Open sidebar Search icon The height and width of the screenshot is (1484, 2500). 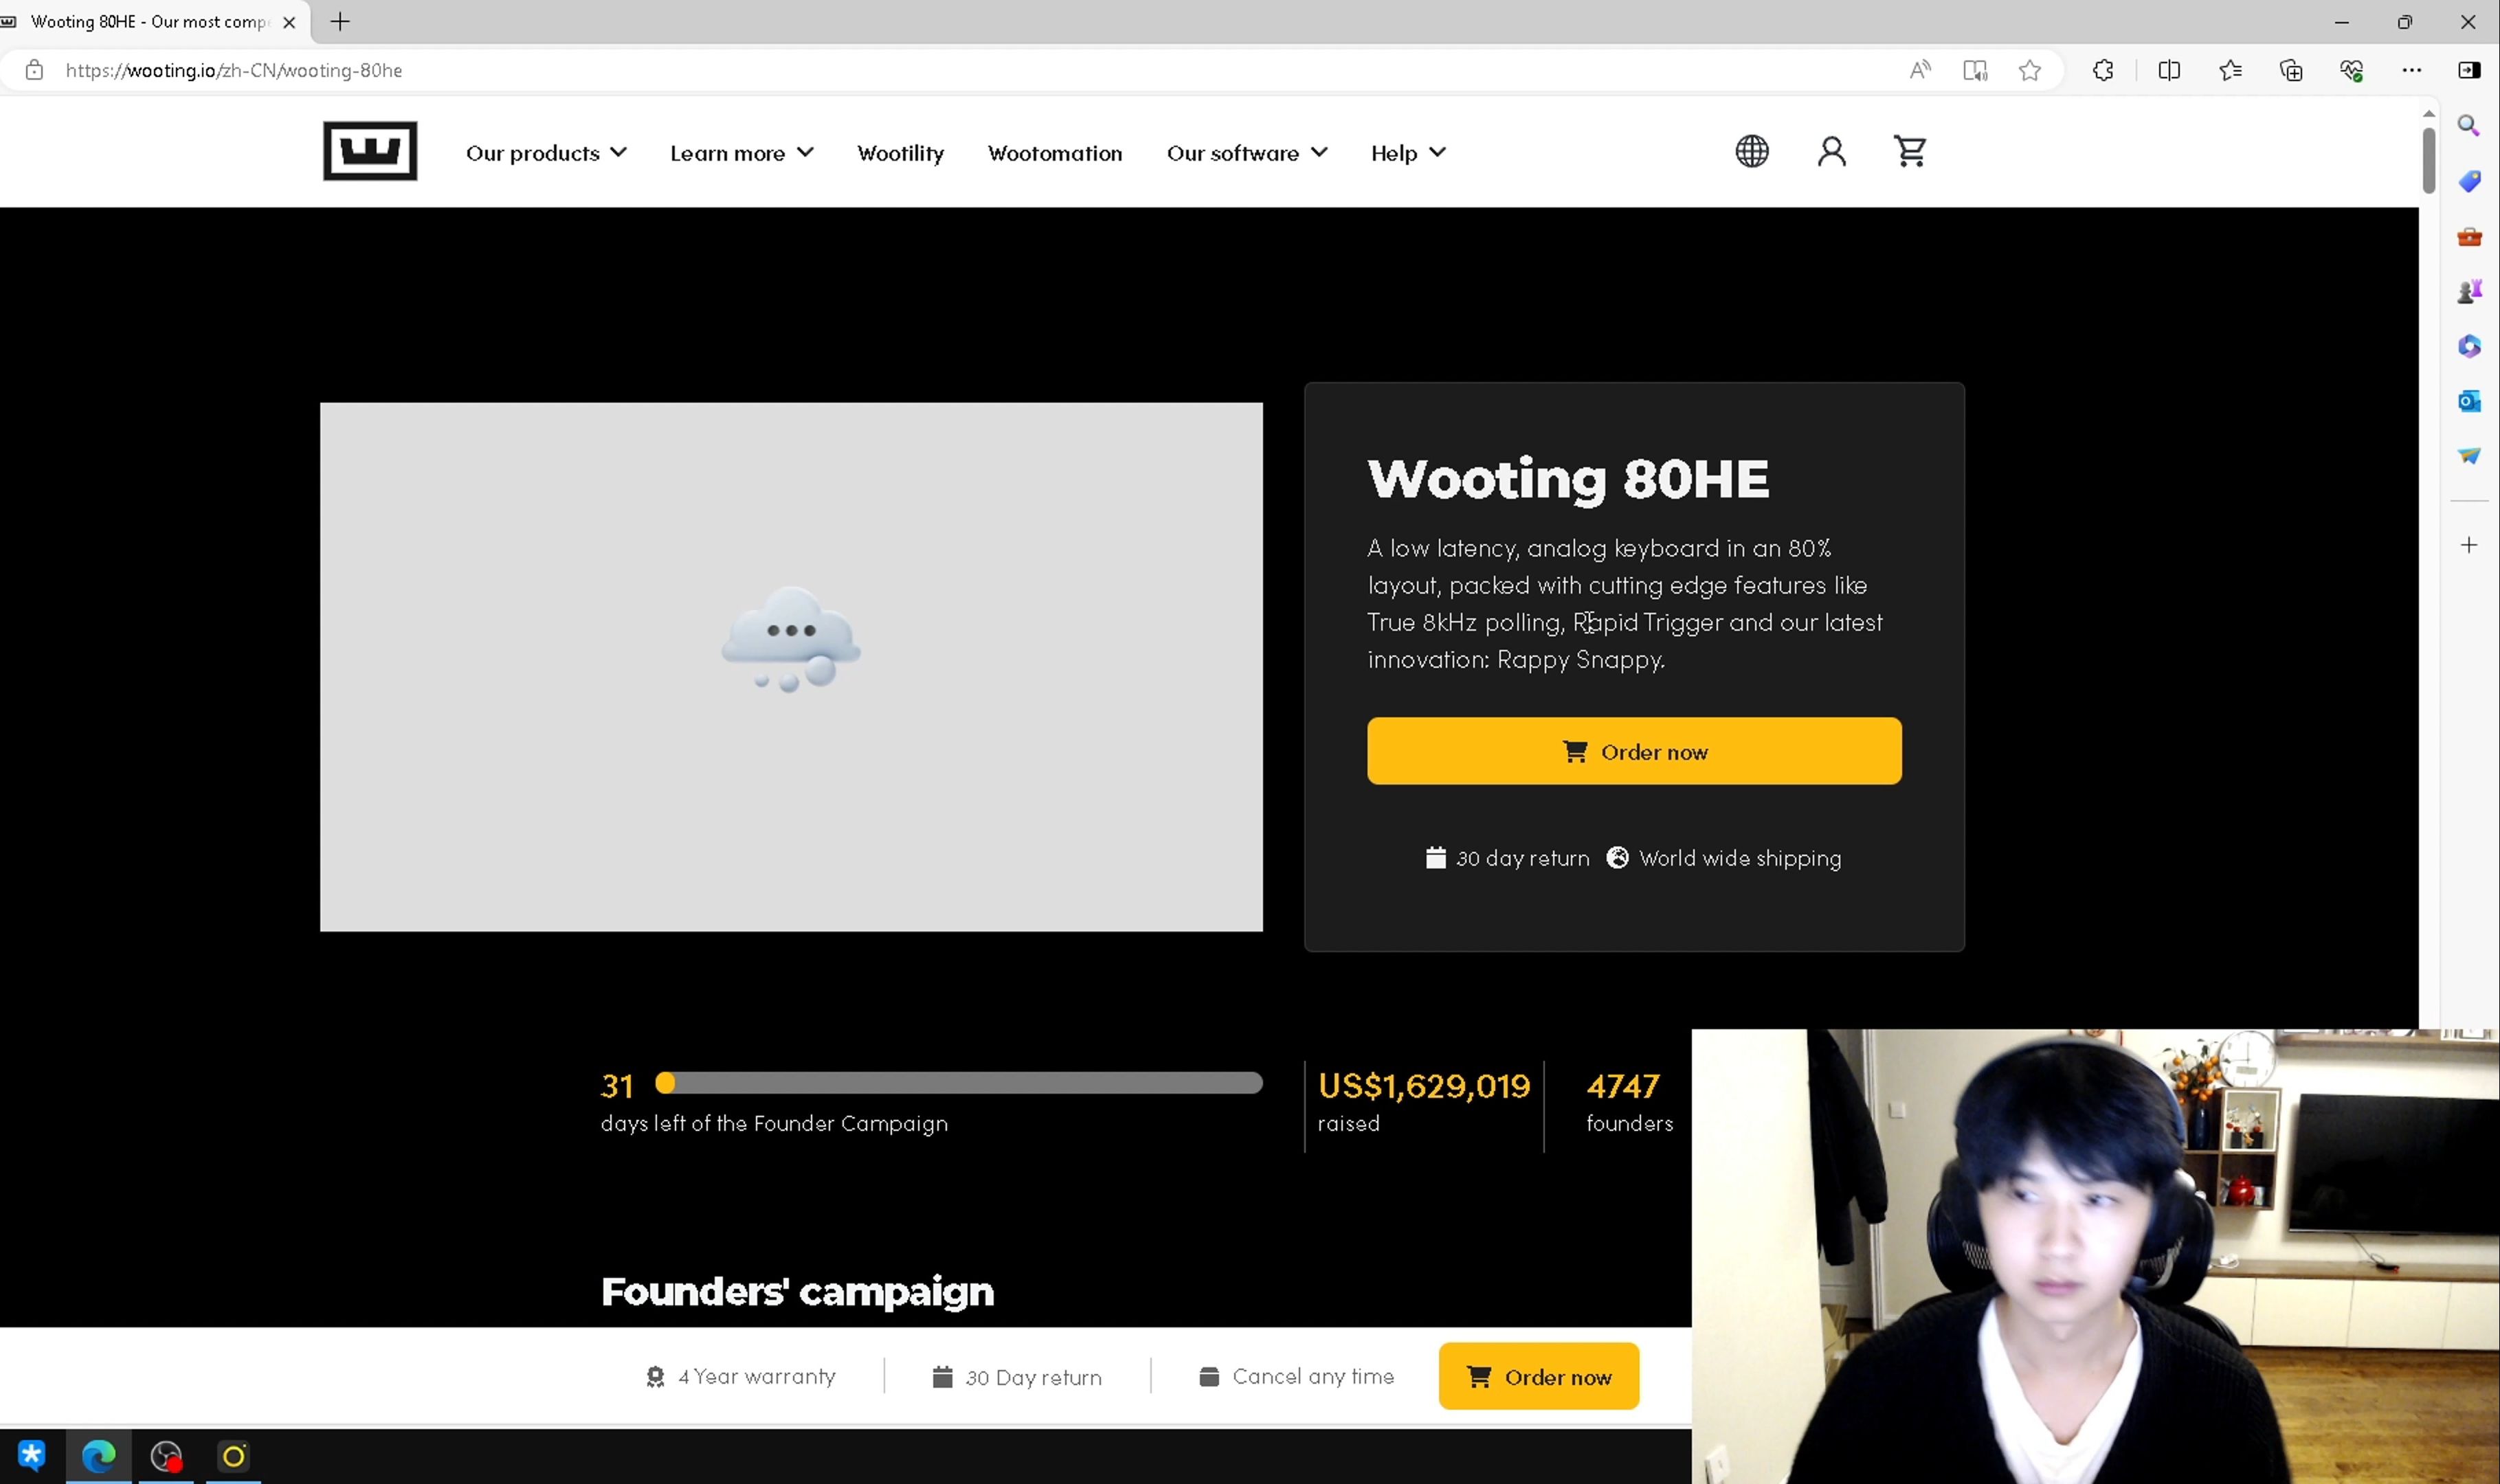(2469, 126)
